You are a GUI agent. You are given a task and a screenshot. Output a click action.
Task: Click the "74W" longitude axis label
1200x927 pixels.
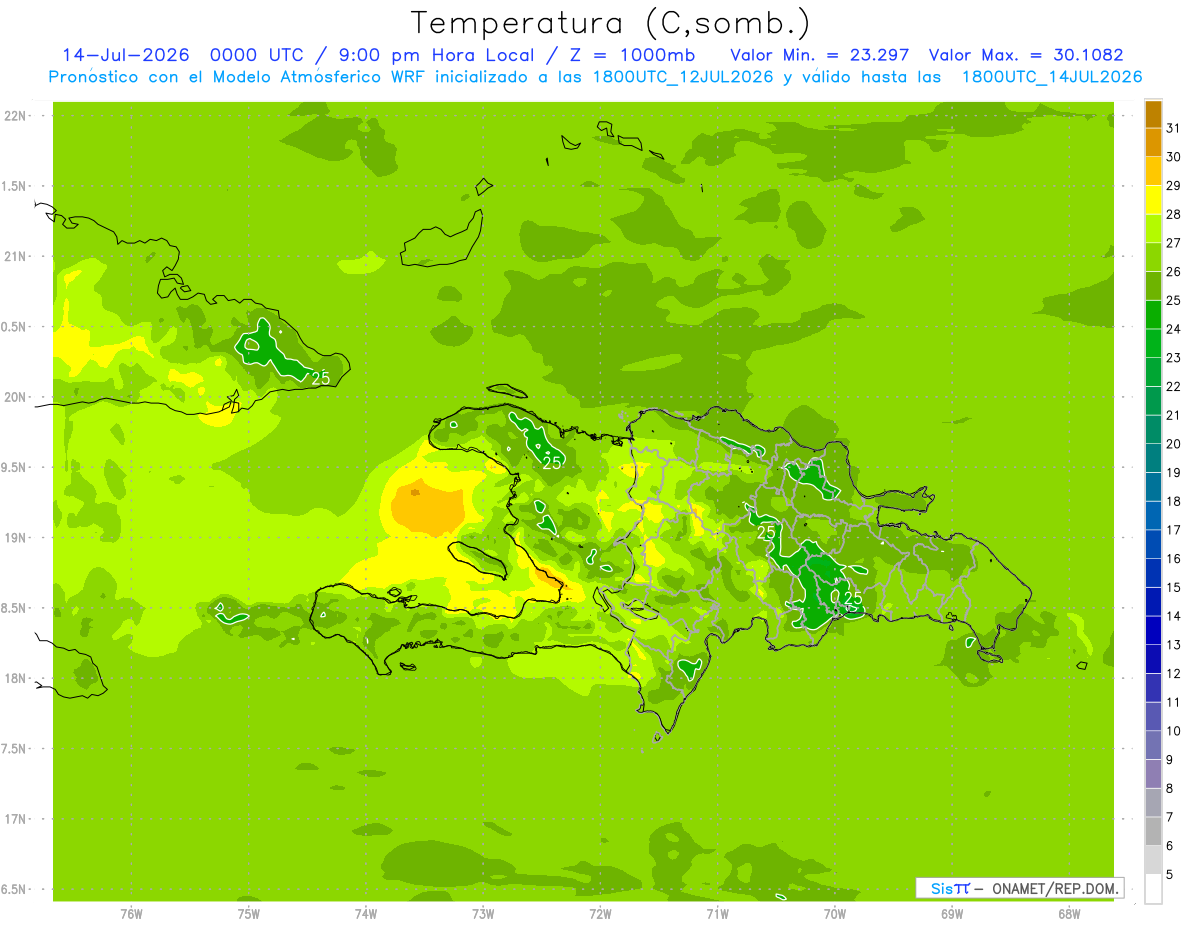[366, 914]
